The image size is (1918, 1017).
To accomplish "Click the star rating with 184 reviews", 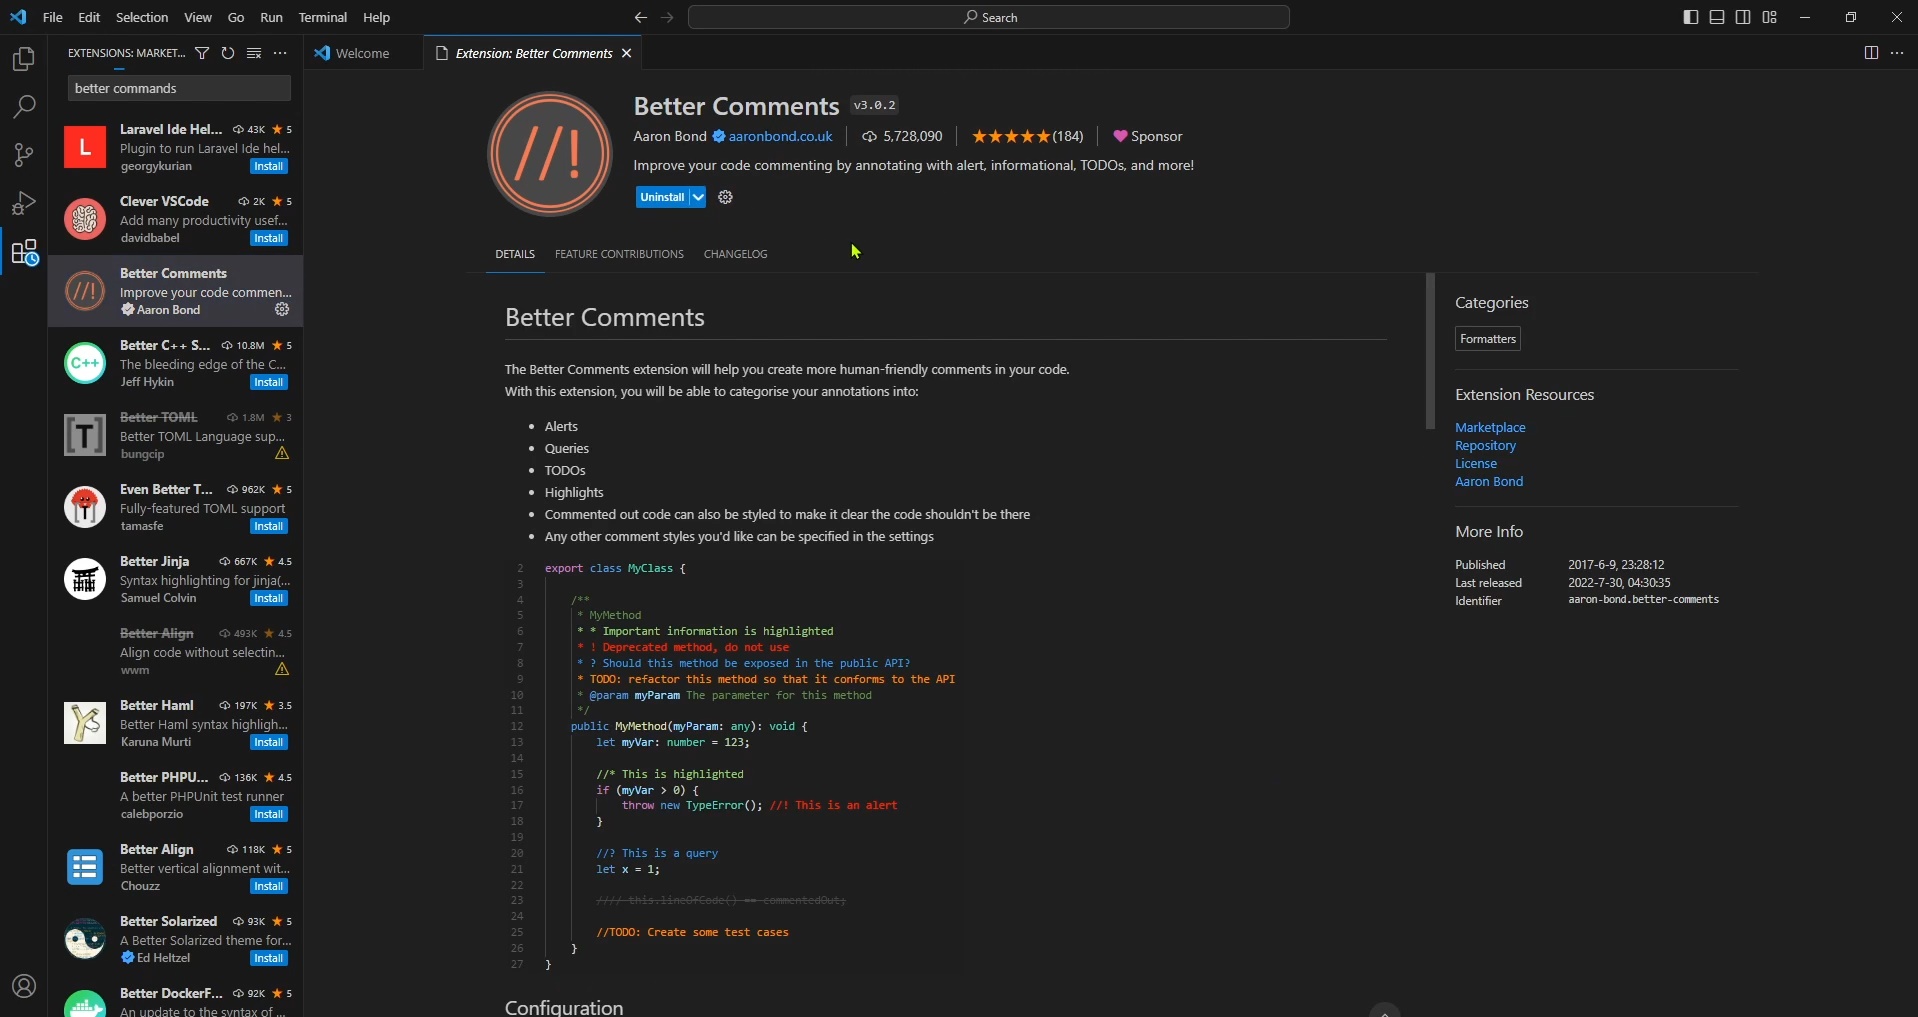I will coord(1027,136).
